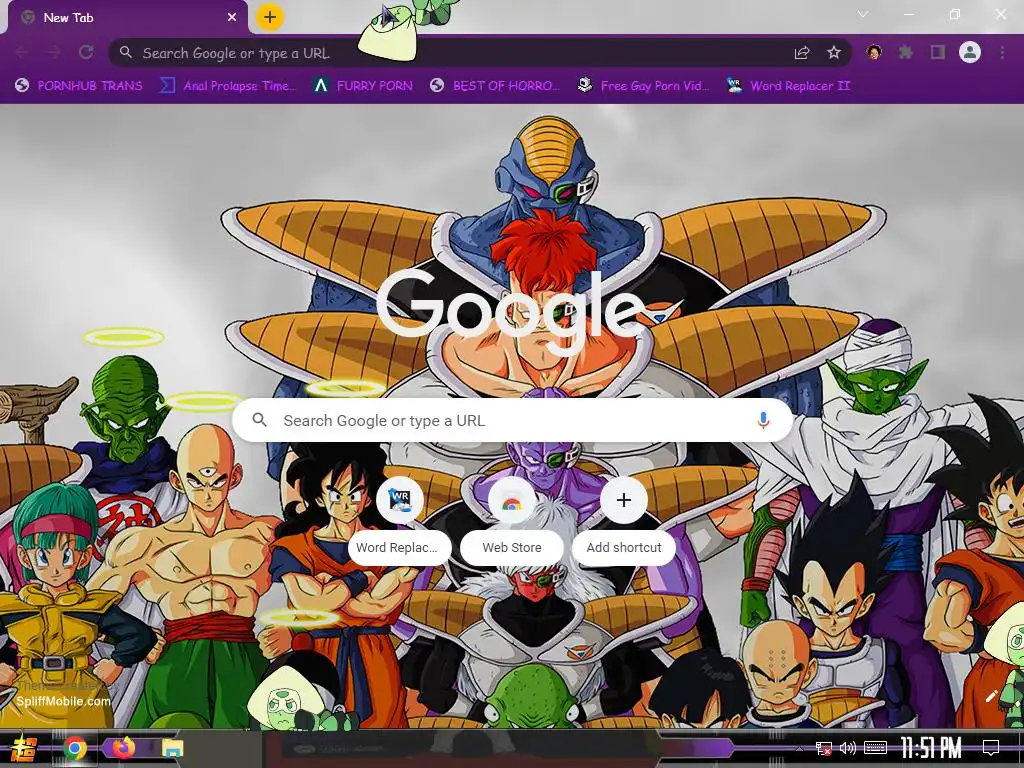1024x768 pixels.
Task: Open File Explorer from the taskbar
Action: click(x=172, y=748)
